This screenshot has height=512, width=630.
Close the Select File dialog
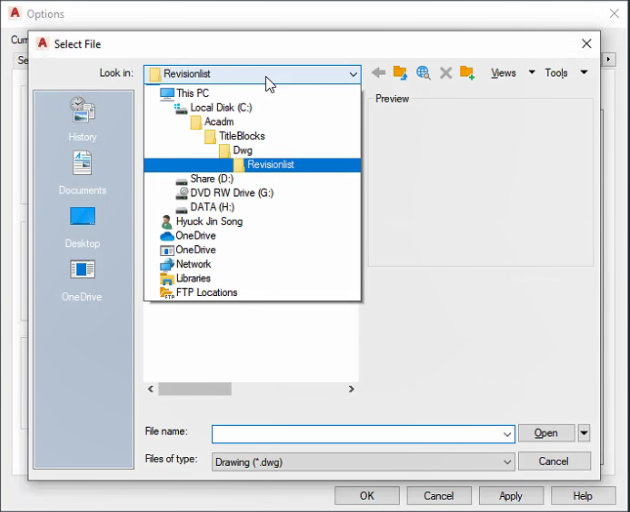tap(587, 43)
